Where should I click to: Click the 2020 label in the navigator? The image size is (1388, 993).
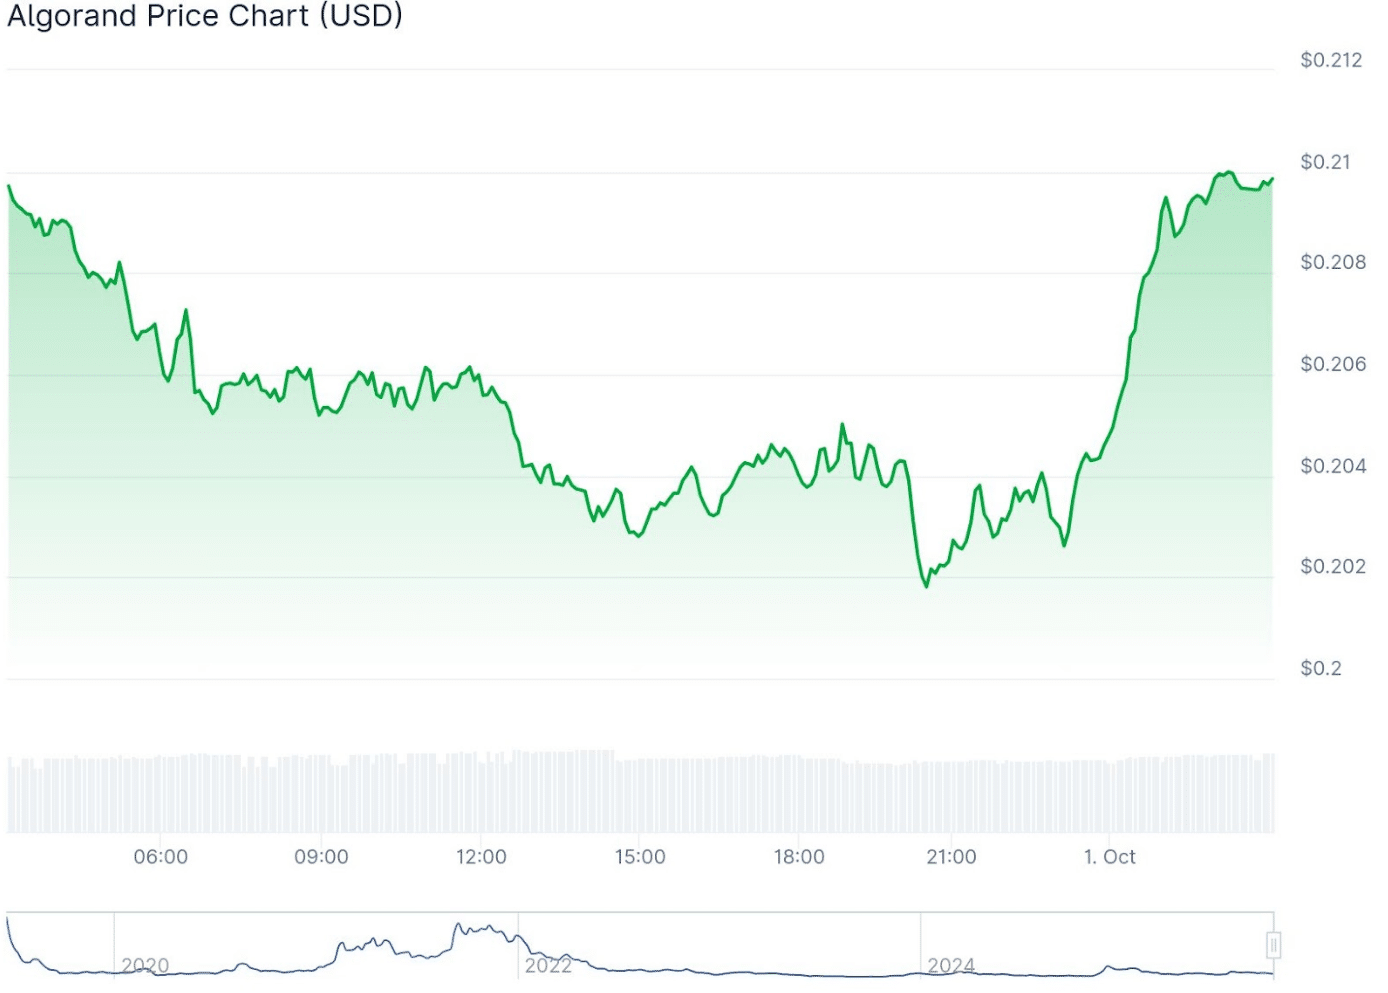145,965
